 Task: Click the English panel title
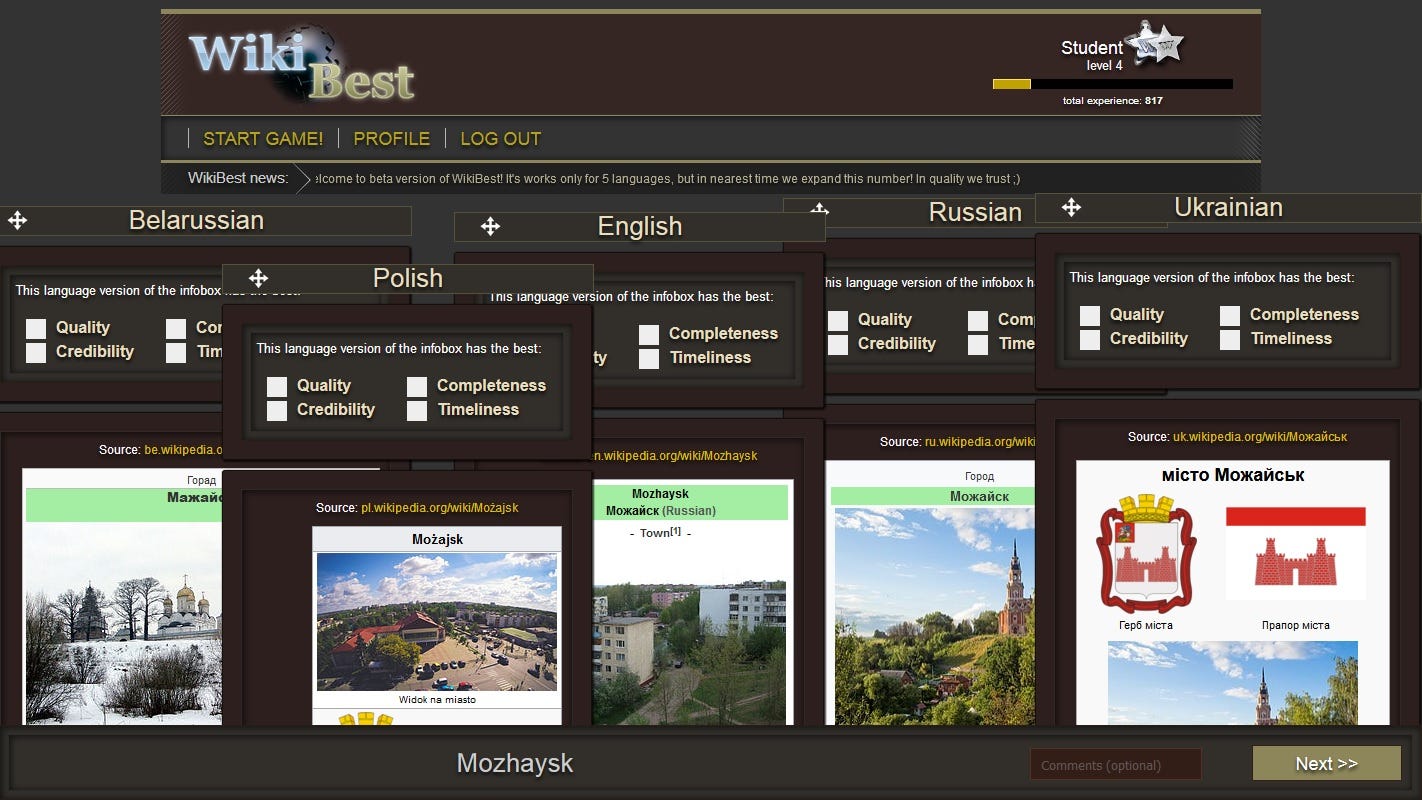(x=640, y=226)
